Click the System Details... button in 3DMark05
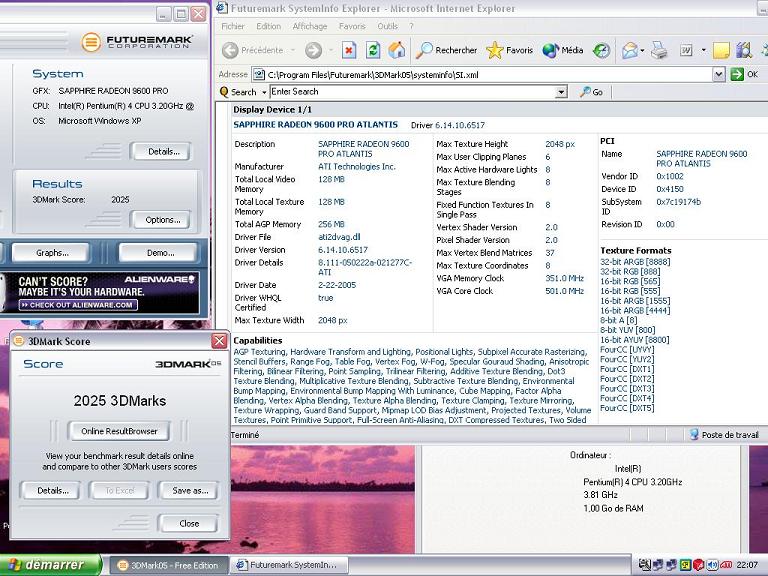Image resolution: width=768 pixels, height=576 pixels. click(161, 151)
